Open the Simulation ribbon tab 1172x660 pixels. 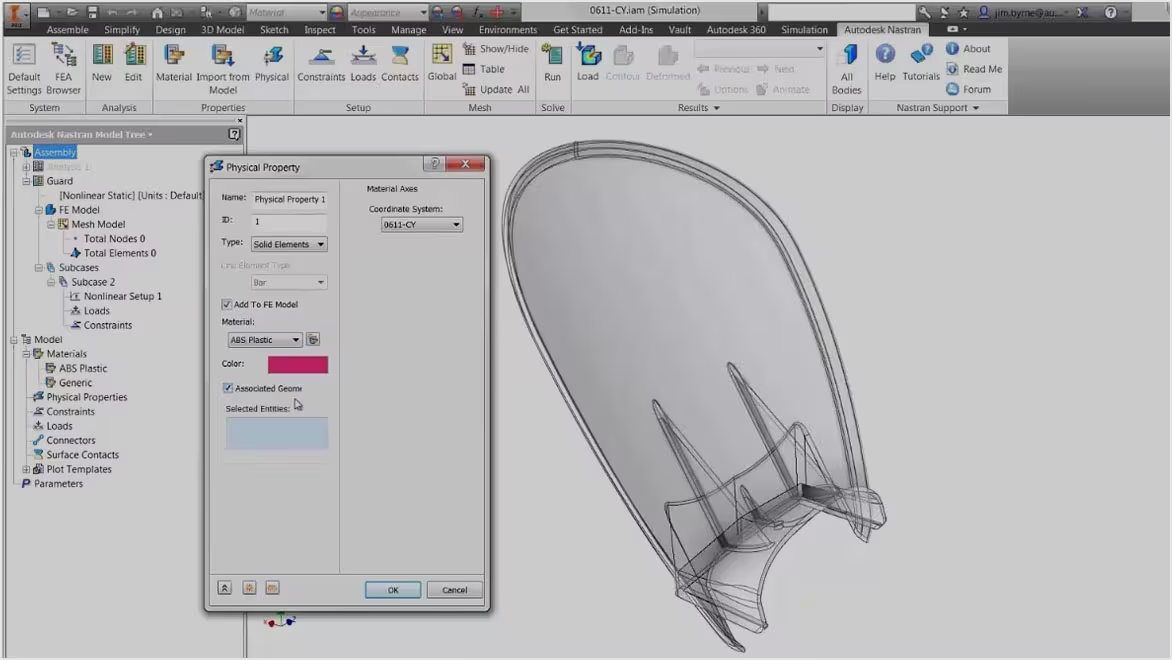pyautogui.click(x=804, y=30)
